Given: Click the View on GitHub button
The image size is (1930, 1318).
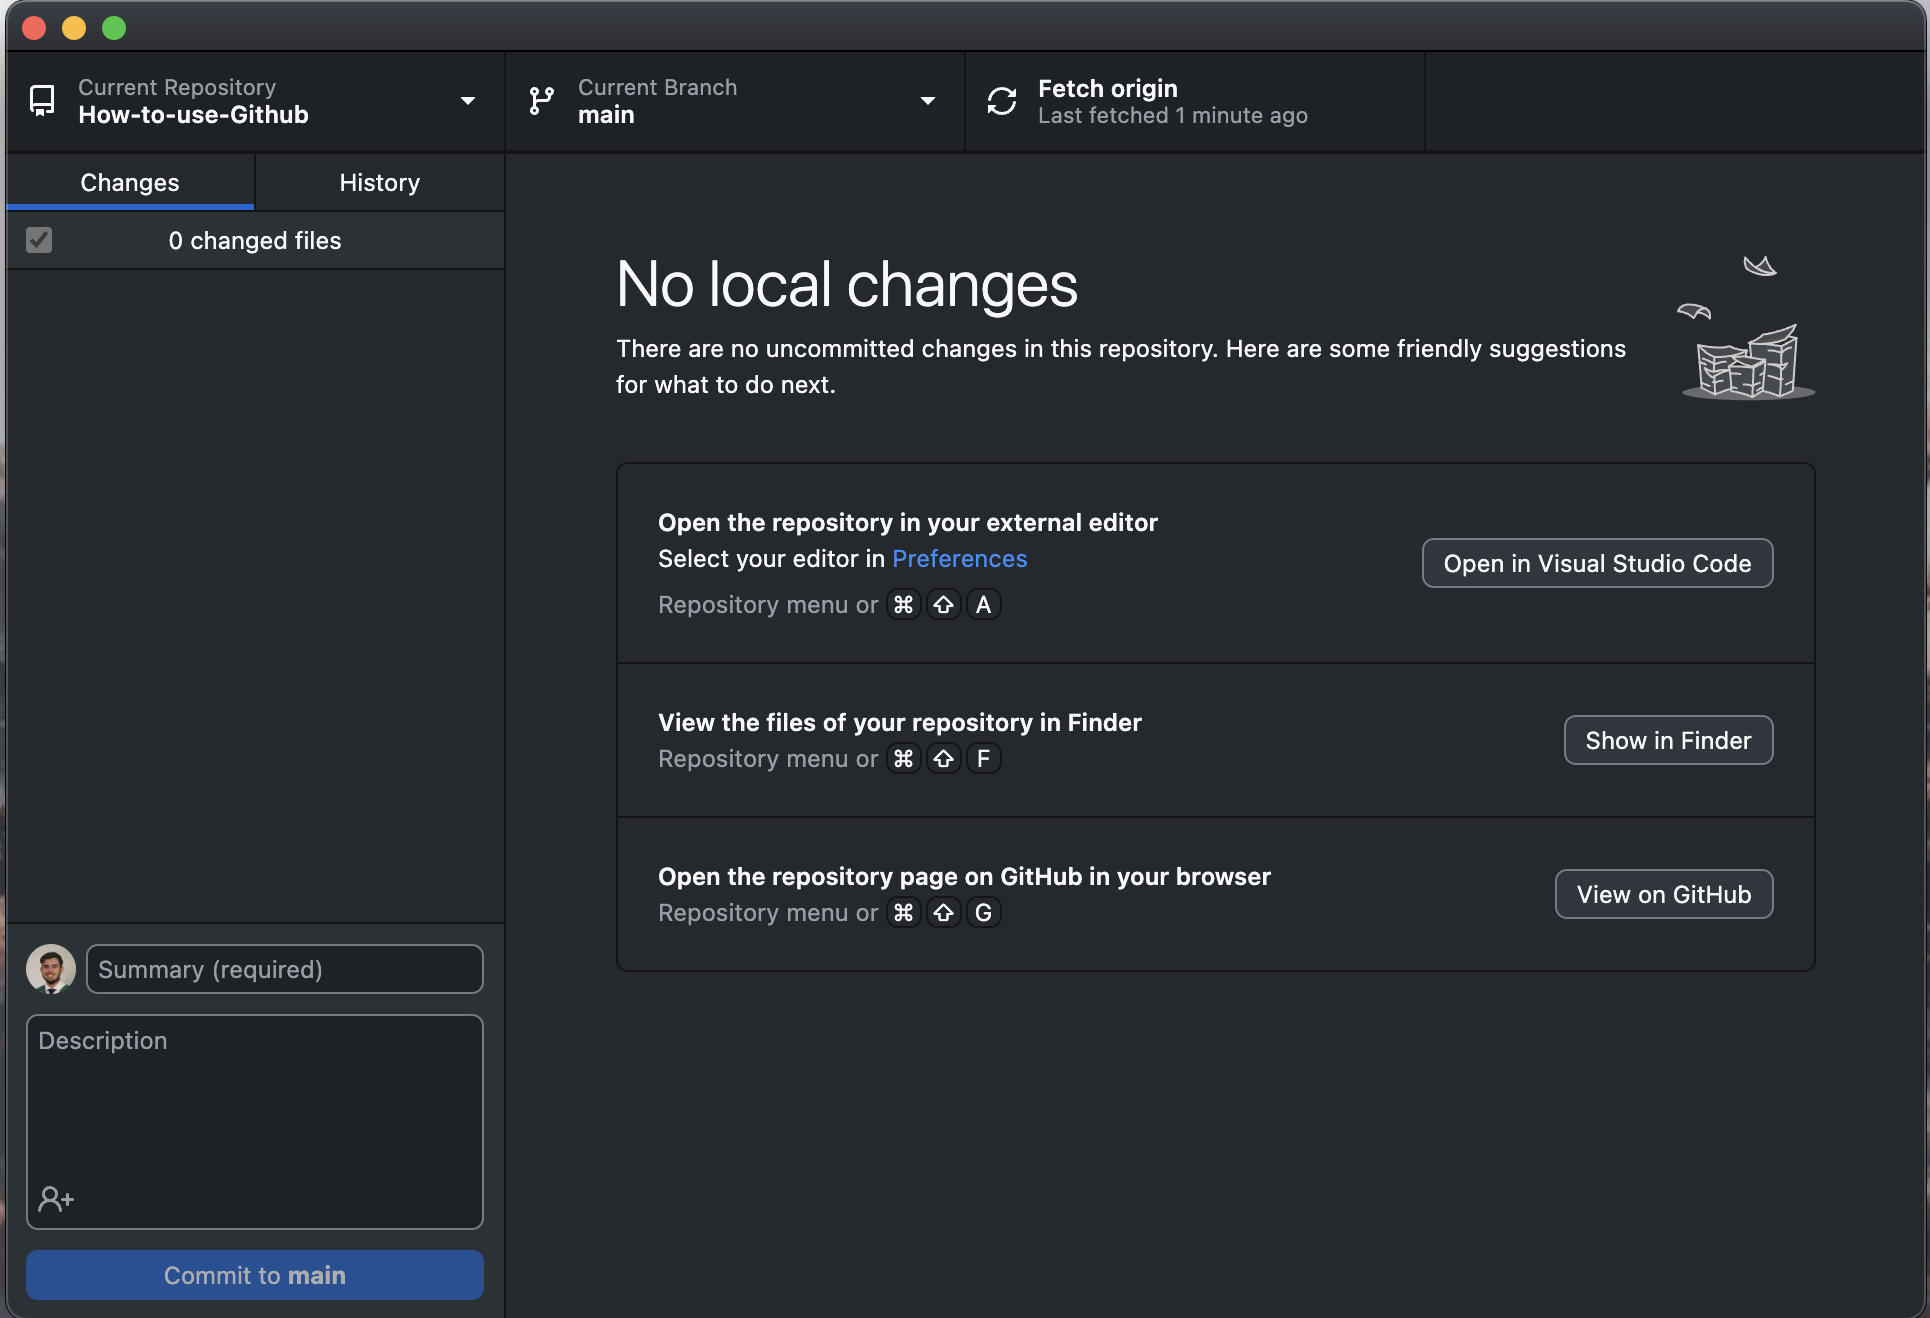Looking at the screenshot, I should [1663, 893].
